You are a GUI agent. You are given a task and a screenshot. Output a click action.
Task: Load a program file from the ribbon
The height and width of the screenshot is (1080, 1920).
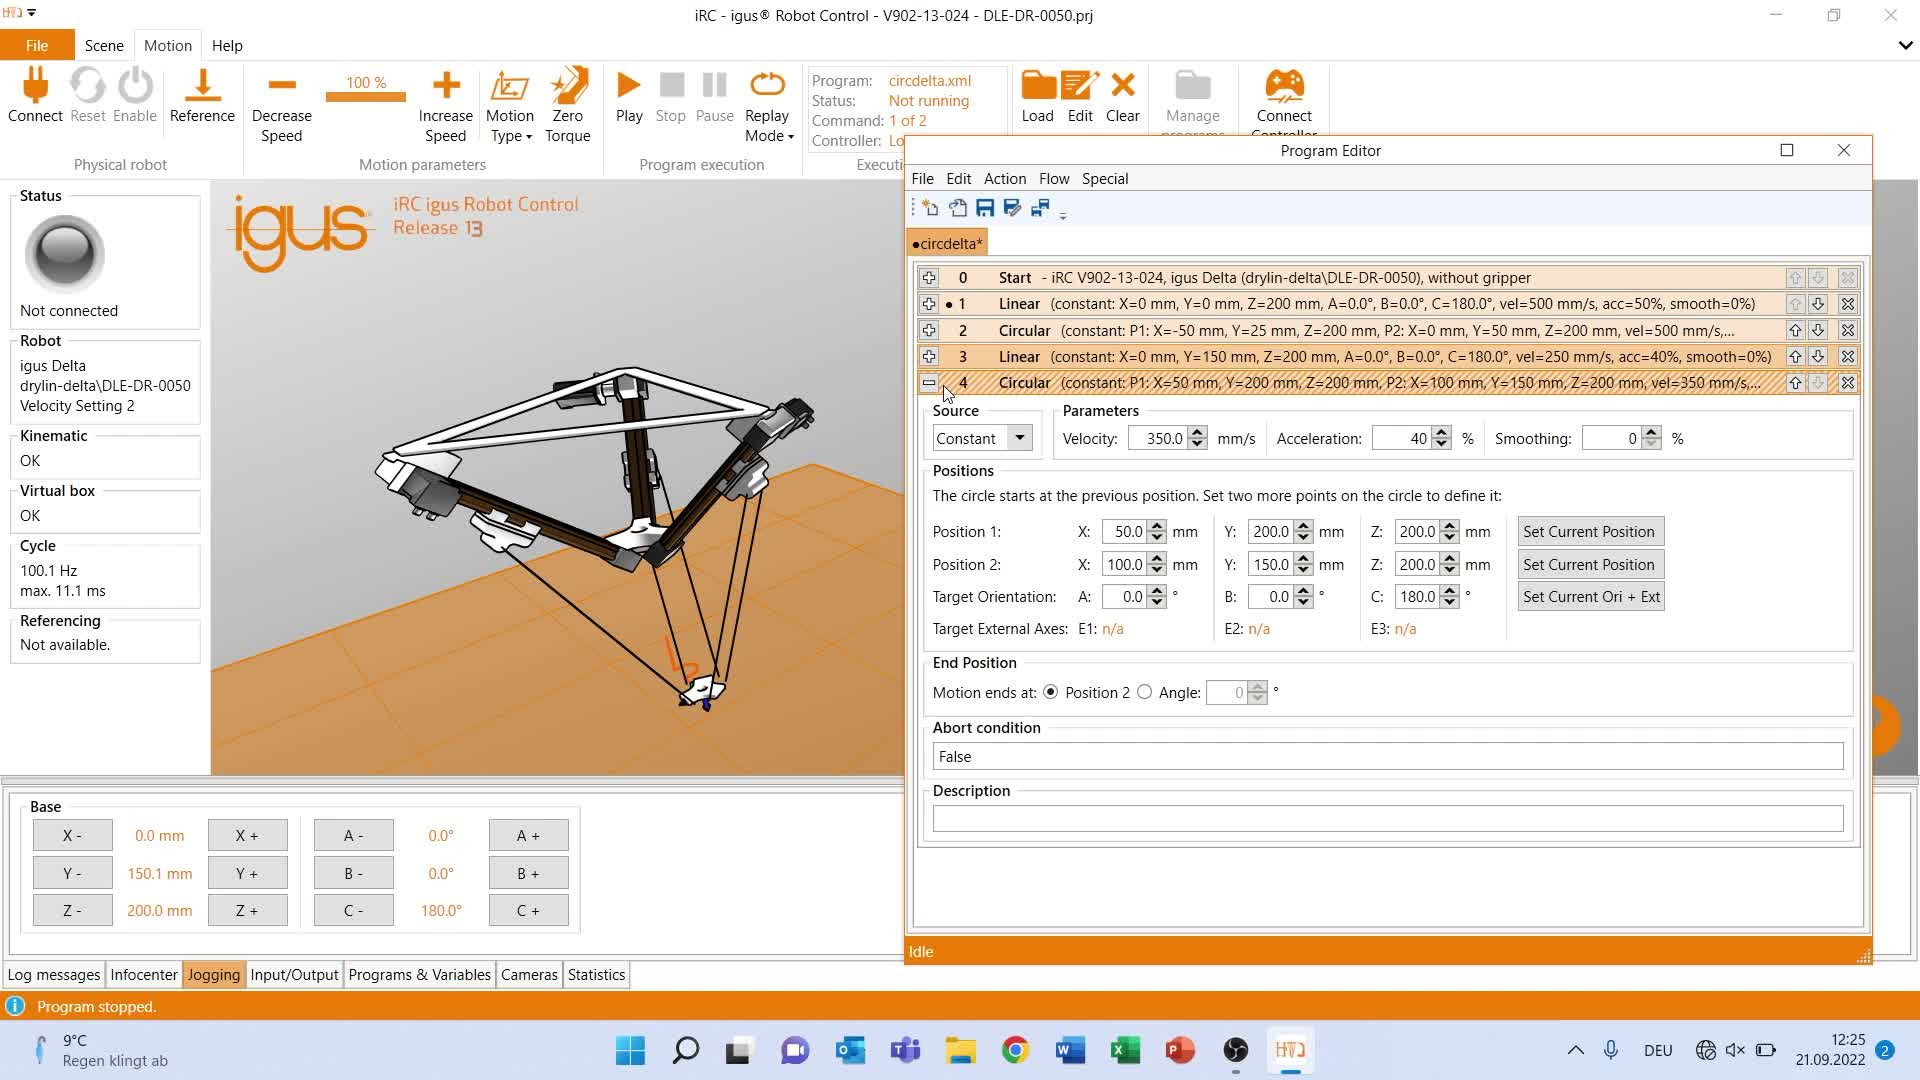click(x=1038, y=96)
